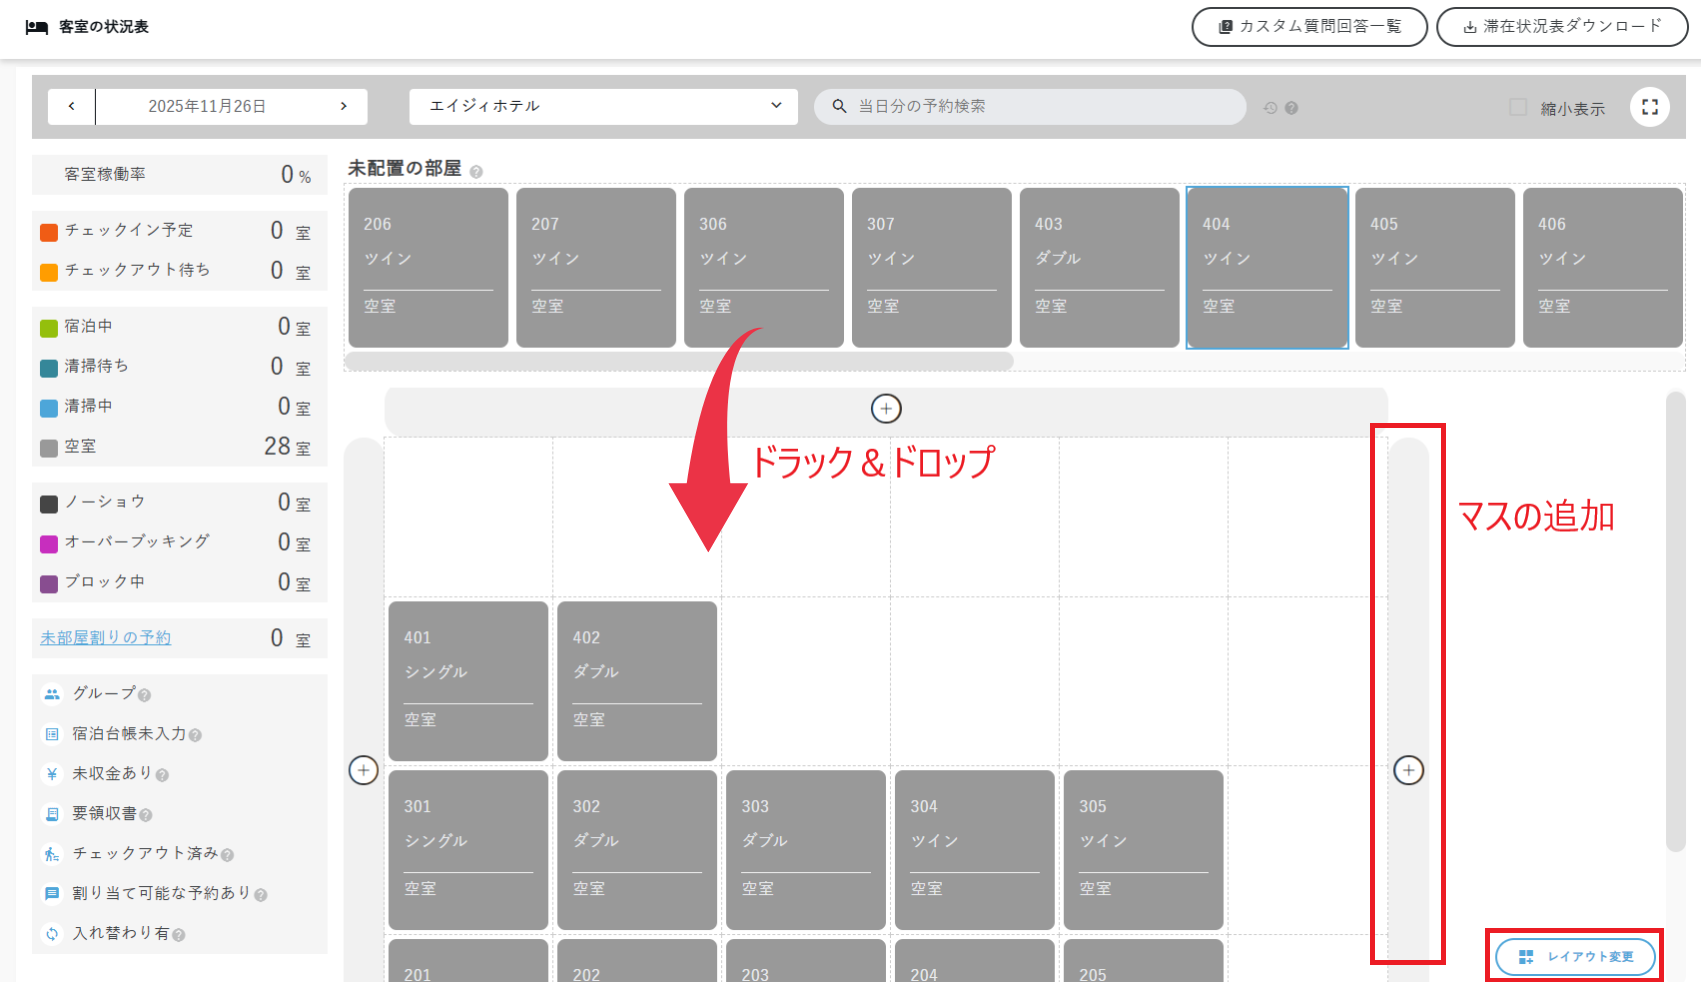Enable the 縮小表示 checkbox
Viewport: 1701px width, 982px height.
click(1517, 107)
